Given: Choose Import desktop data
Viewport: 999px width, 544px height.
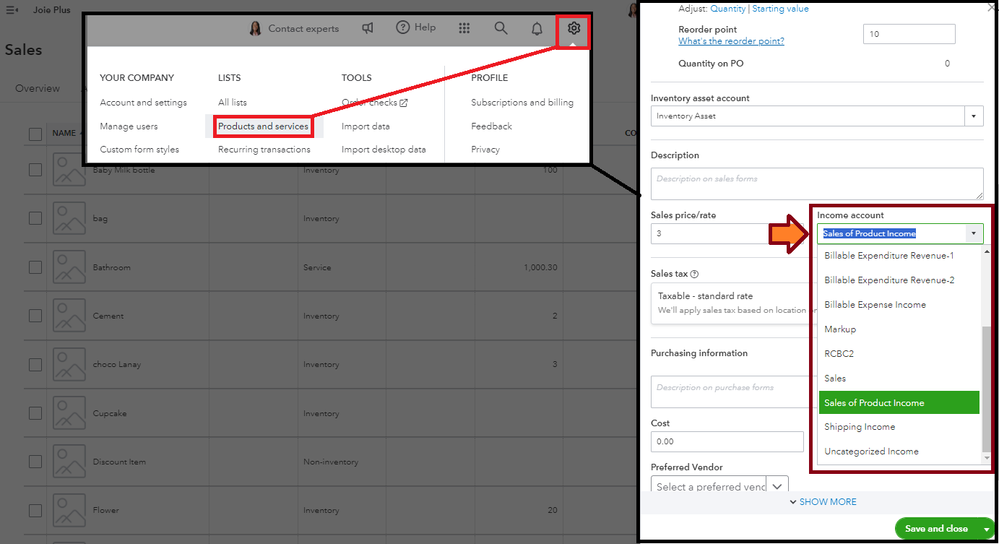Looking at the screenshot, I should [x=384, y=150].
